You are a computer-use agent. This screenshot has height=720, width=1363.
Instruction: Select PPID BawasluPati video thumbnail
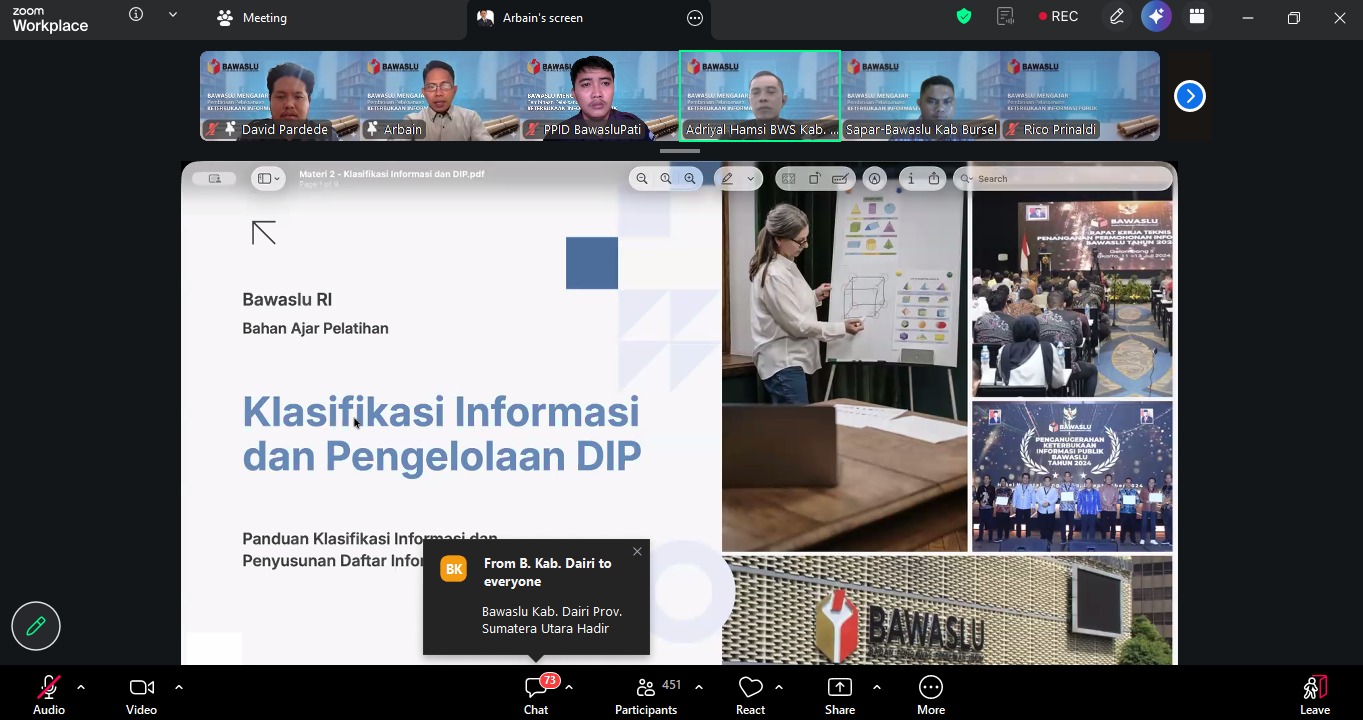click(x=600, y=95)
